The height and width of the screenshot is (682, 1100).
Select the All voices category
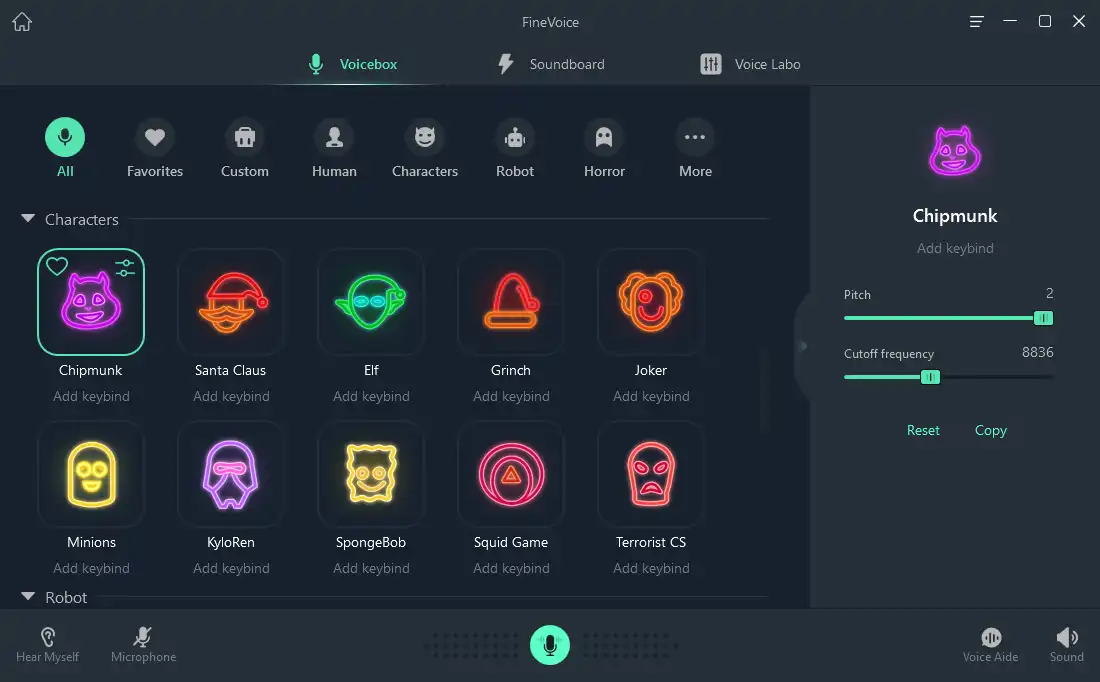pyautogui.click(x=65, y=148)
